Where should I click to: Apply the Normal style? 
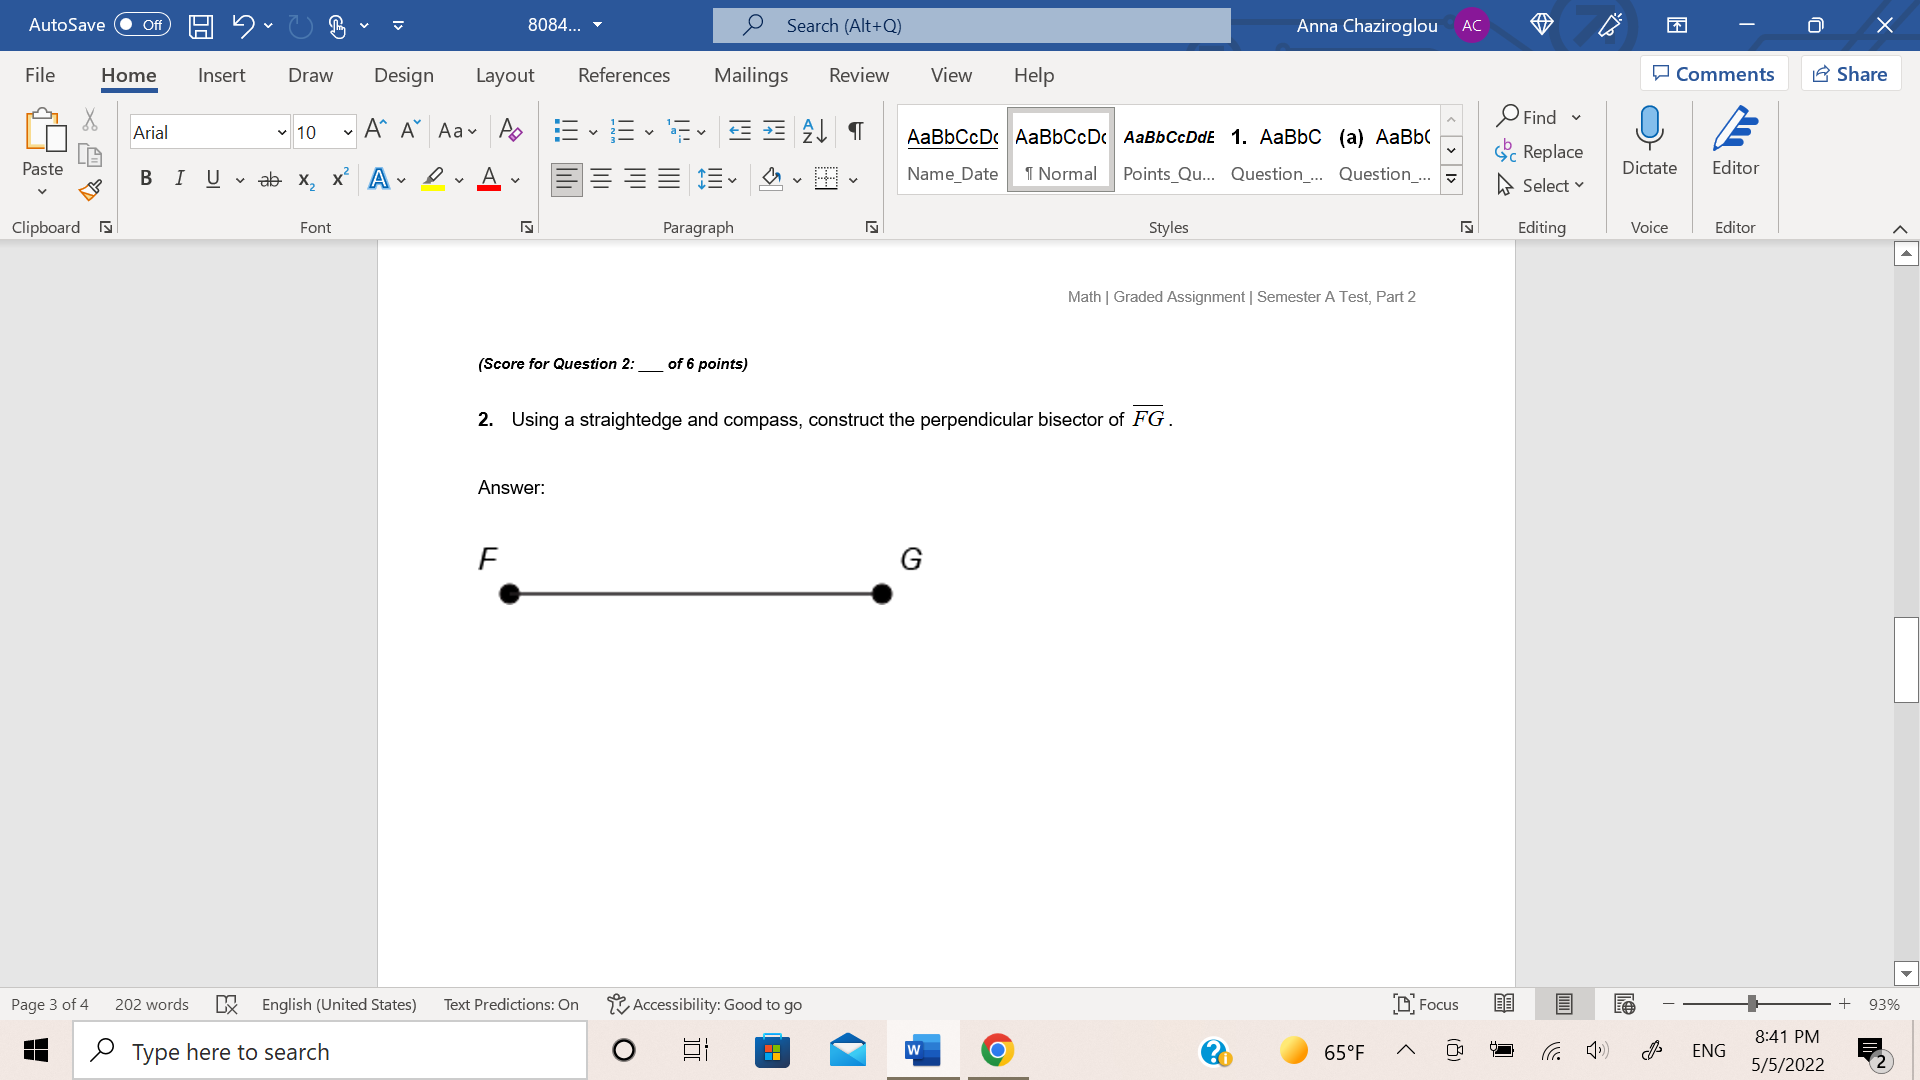pos(1059,150)
